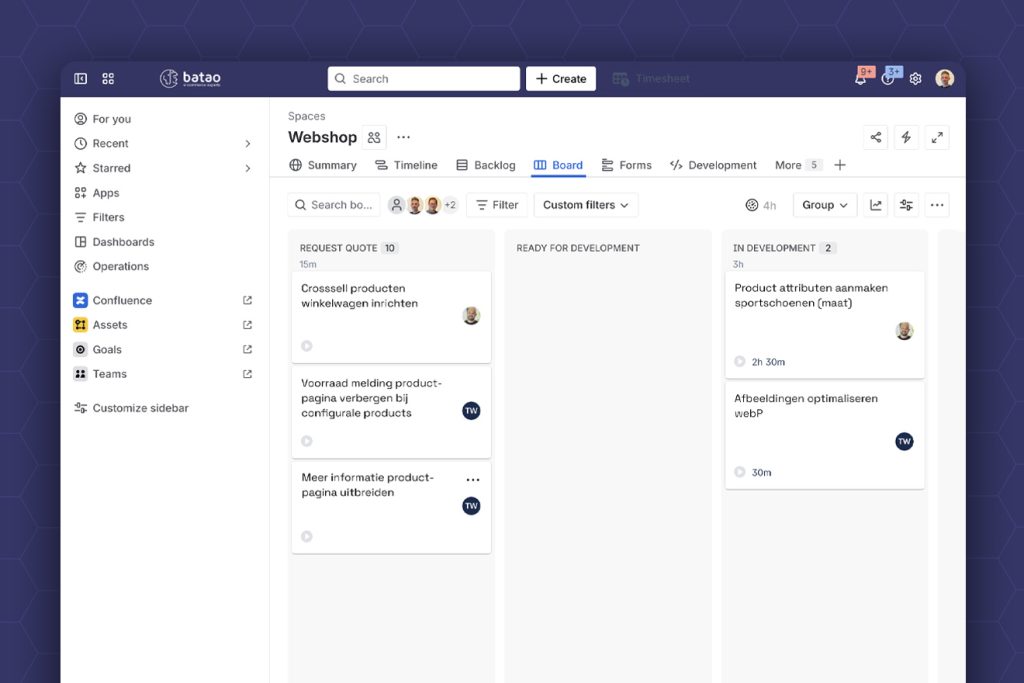Open the Custom filters dropdown

586,205
